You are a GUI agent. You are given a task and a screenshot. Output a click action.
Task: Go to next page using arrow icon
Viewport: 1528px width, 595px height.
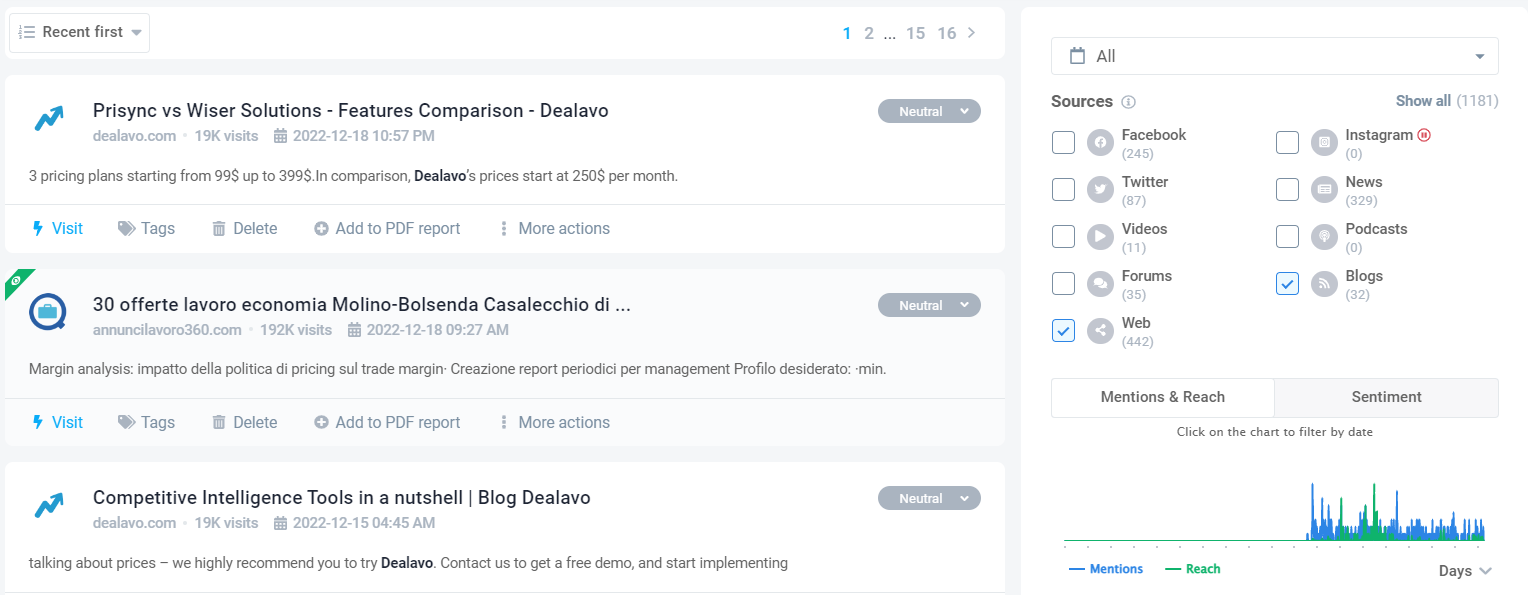click(971, 33)
